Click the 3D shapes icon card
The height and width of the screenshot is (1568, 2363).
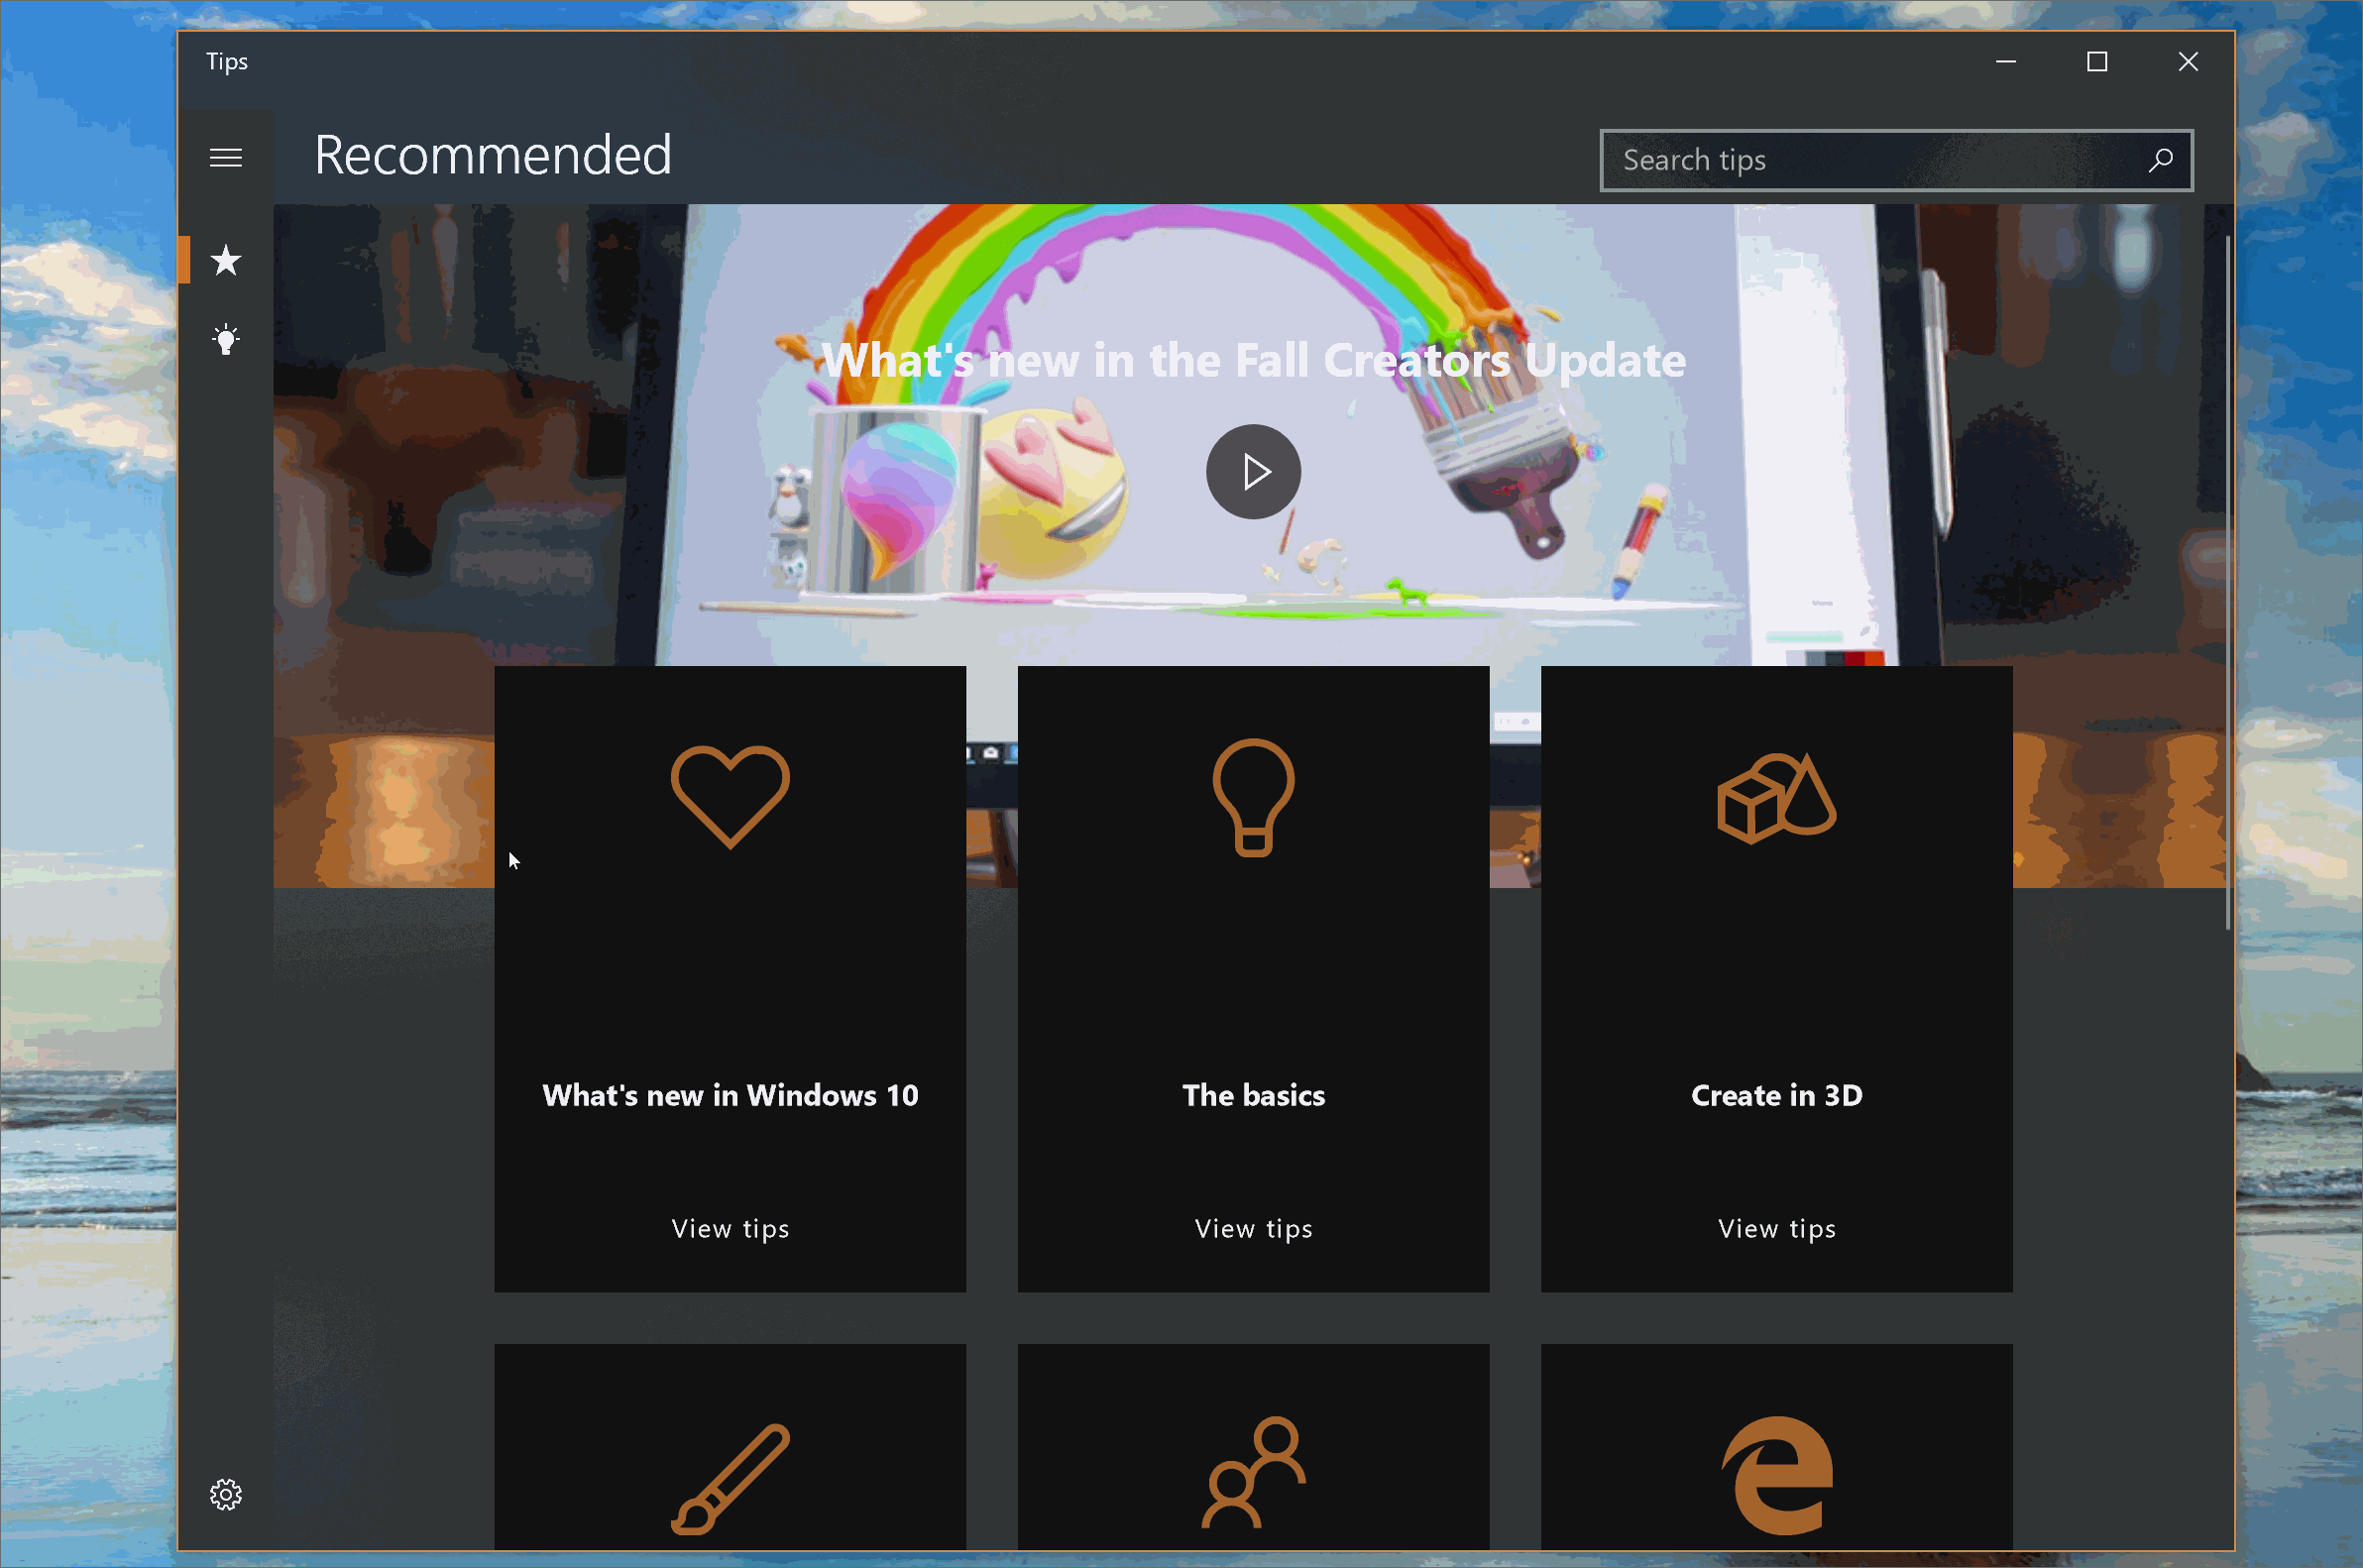point(1776,797)
